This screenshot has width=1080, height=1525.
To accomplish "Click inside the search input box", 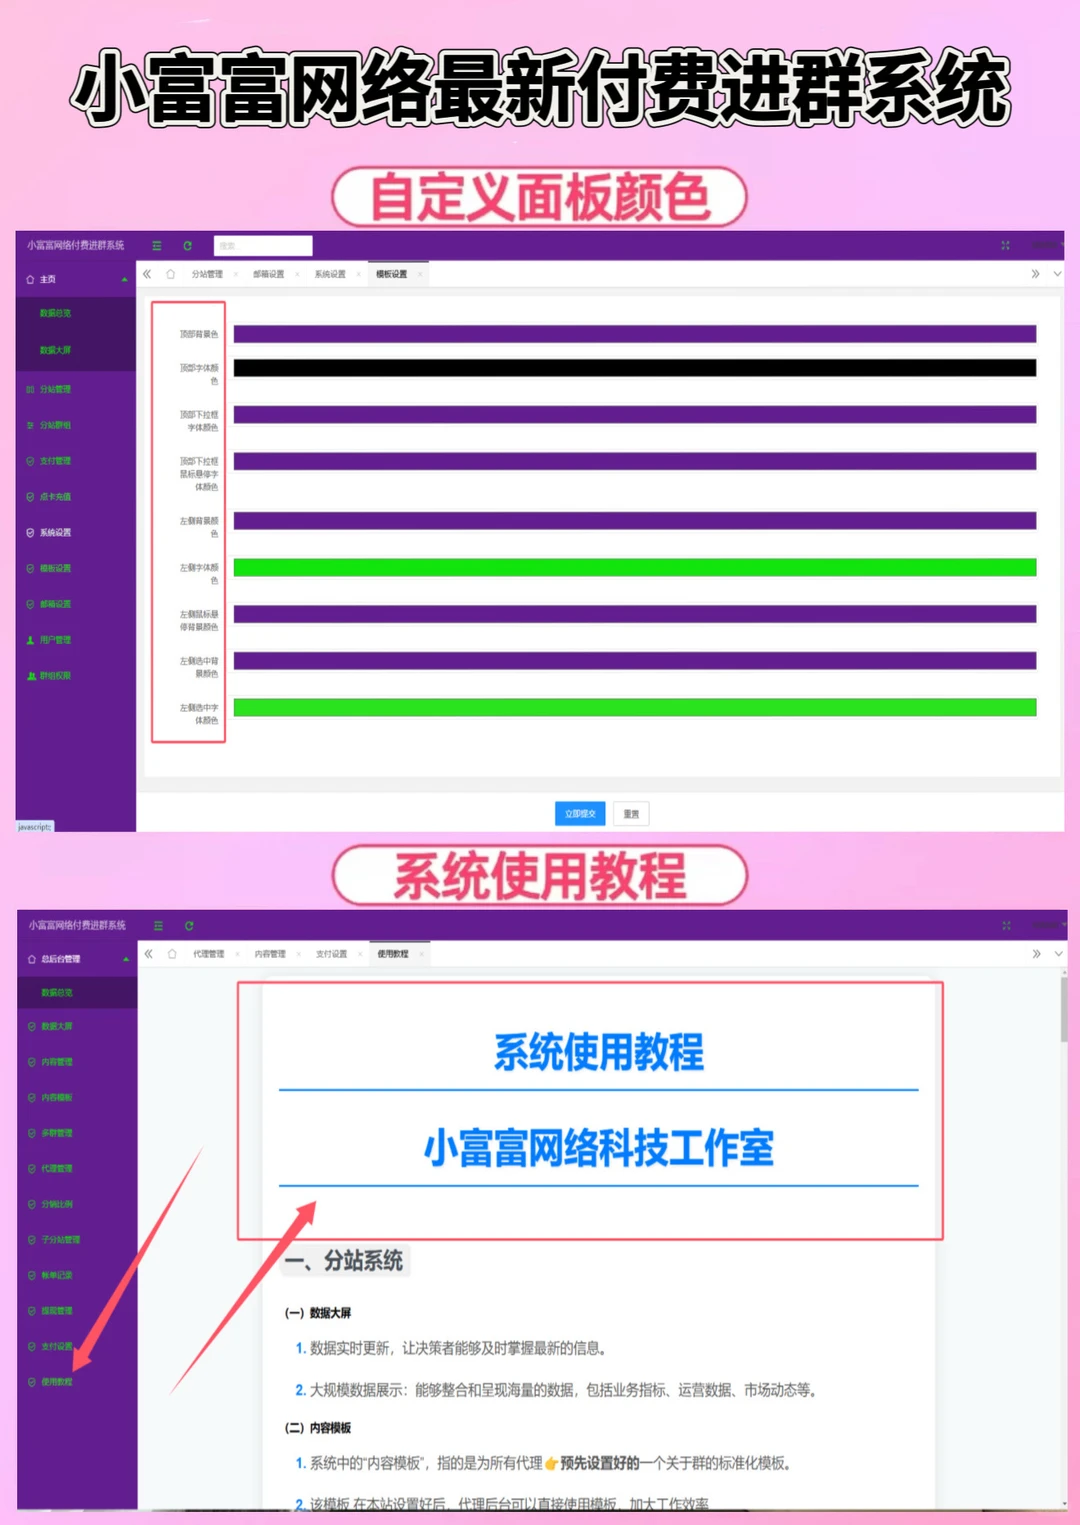I will [x=262, y=245].
